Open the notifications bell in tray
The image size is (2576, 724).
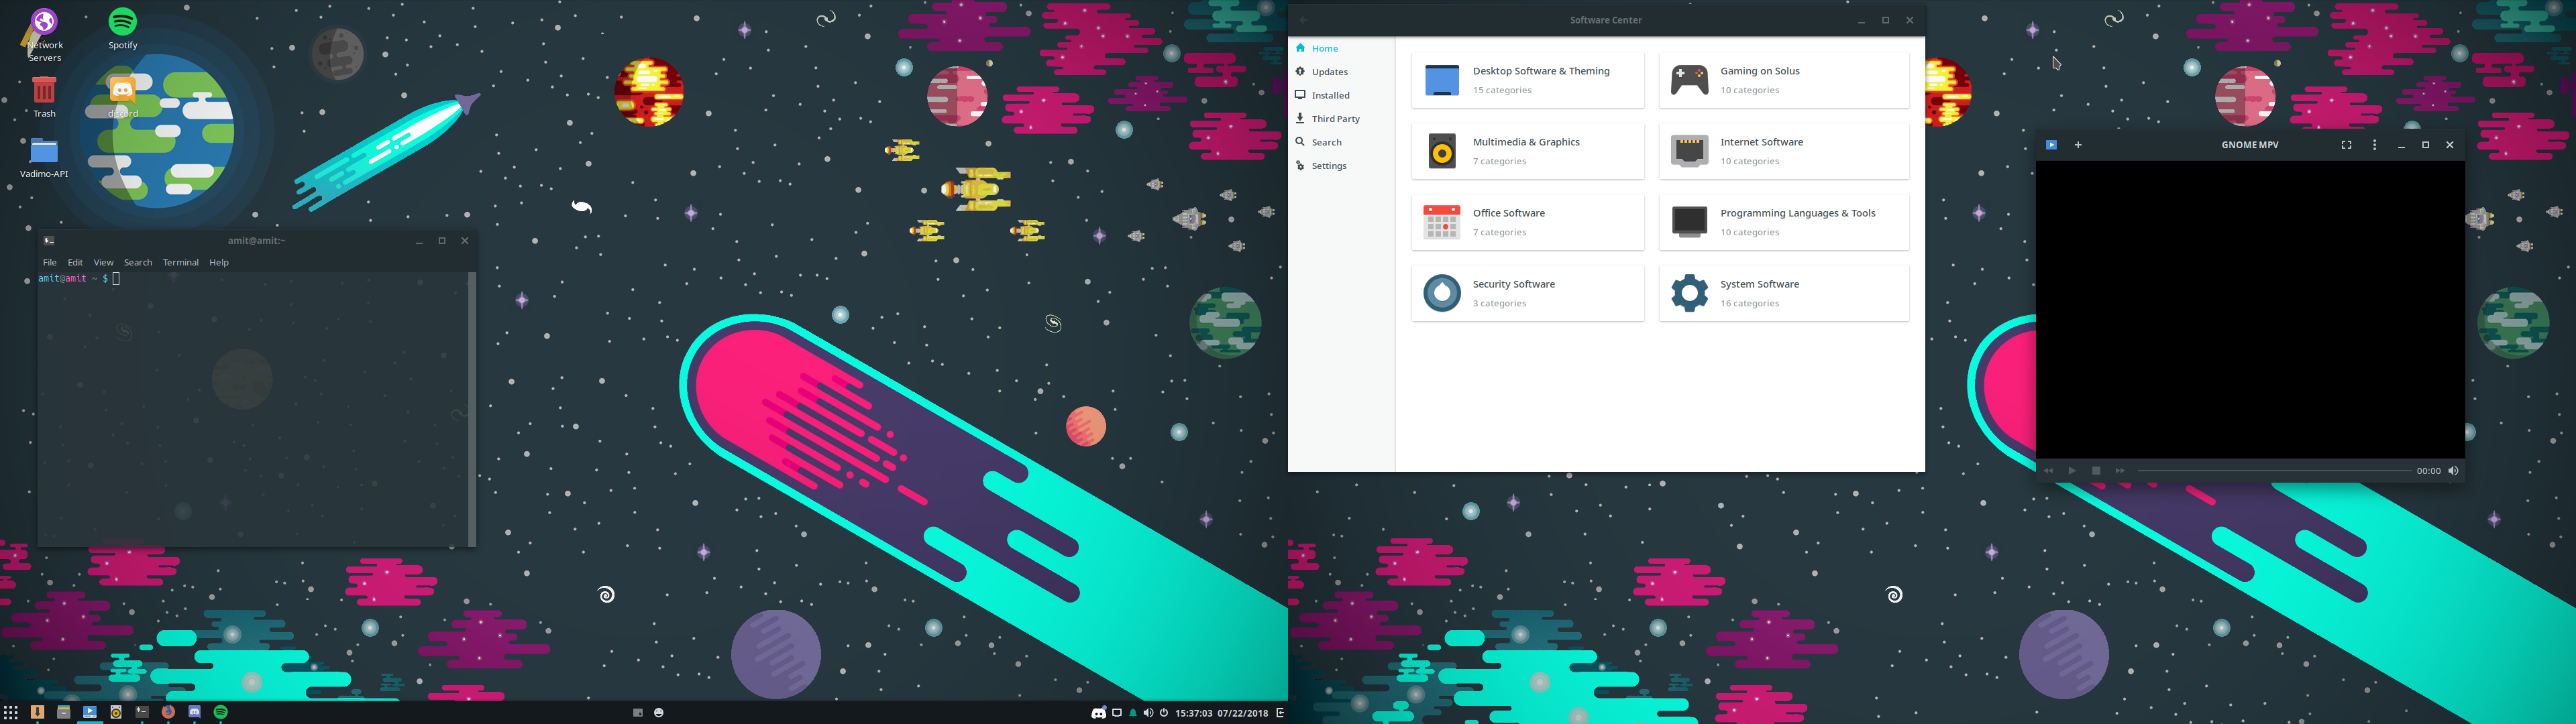click(x=1133, y=713)
